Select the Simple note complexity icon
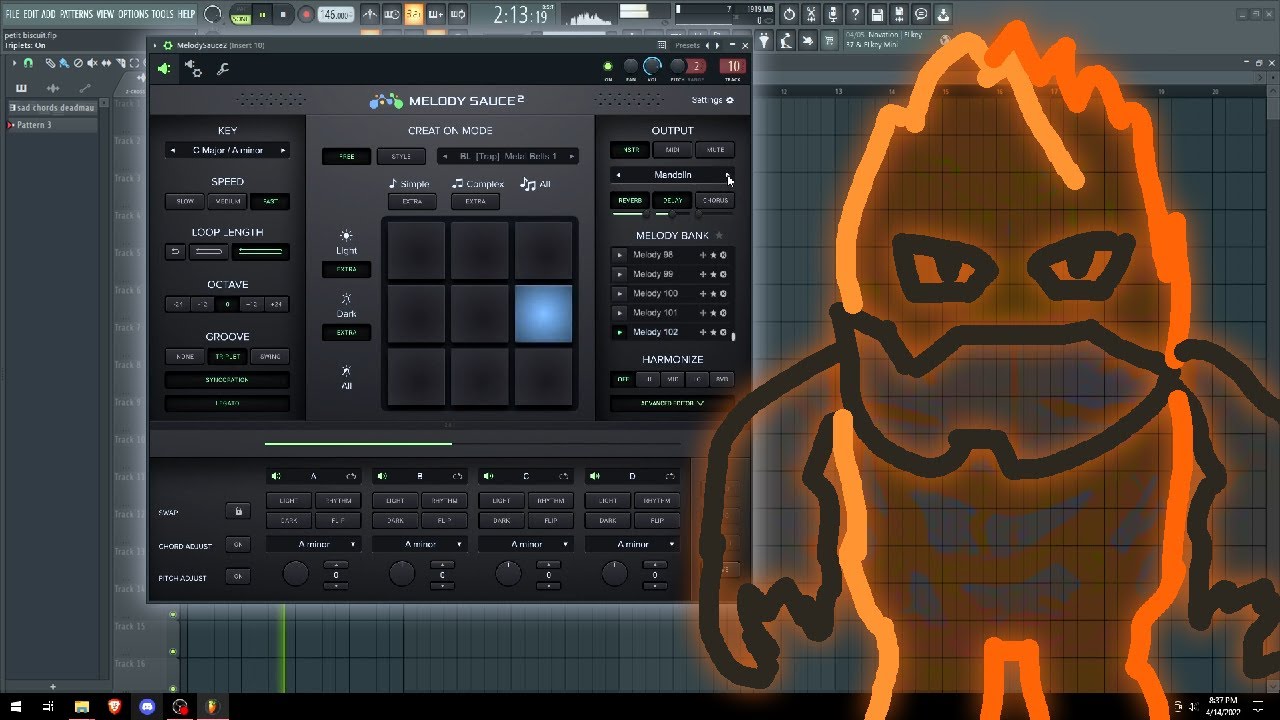Viewport: 1280px width, 720px height. pyautogui.click(x=393, y=184)
